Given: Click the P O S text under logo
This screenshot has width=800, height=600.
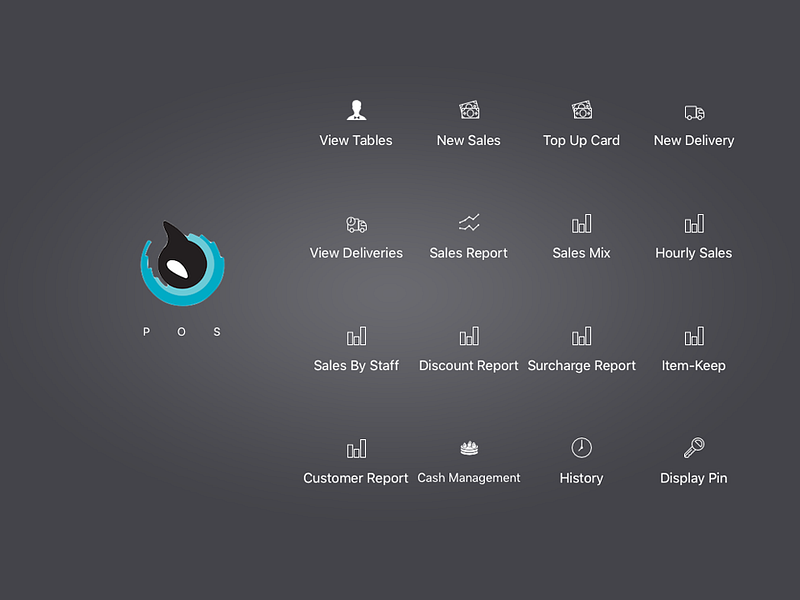Looking at the screenshot, I should coord(182,332).
